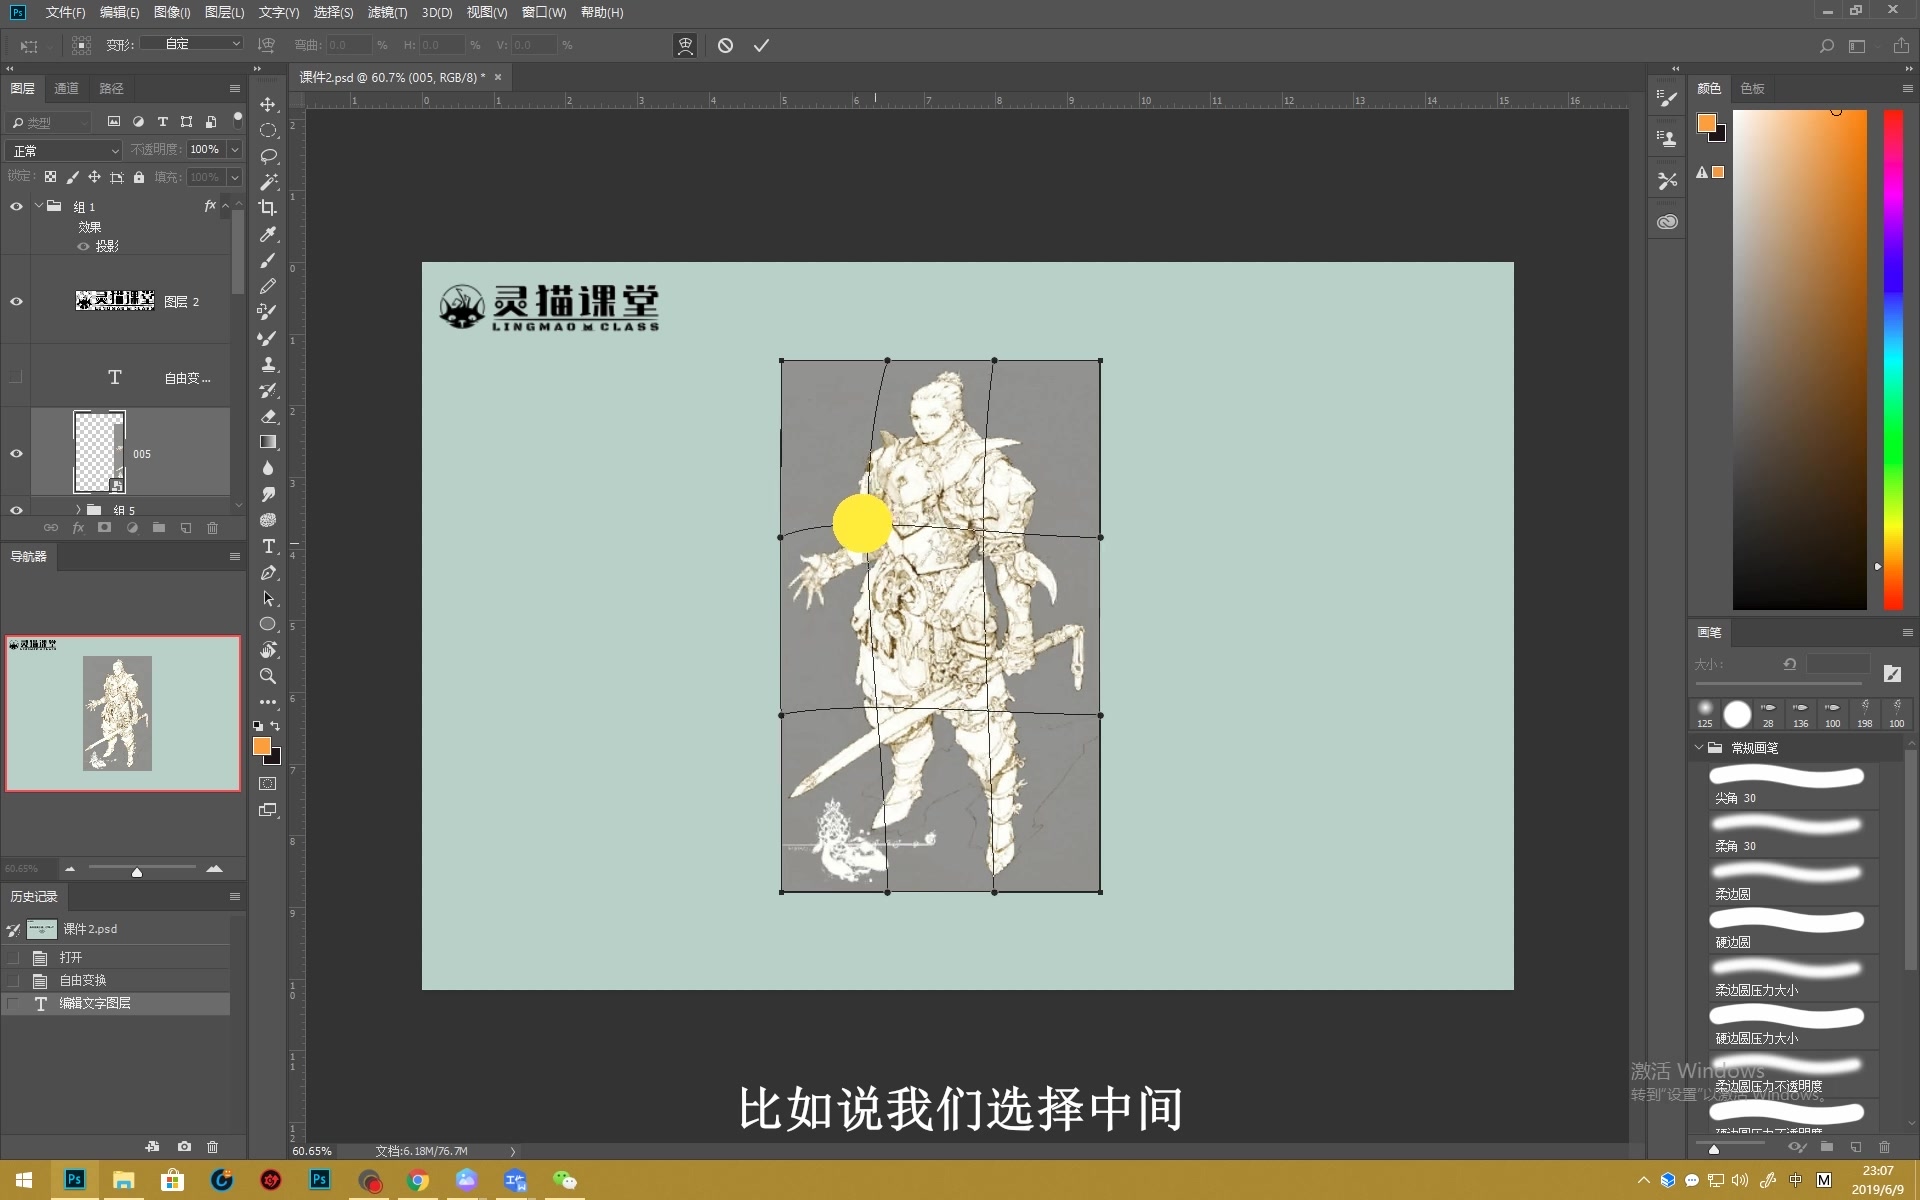Collapse the 常规画笔 brush folder
Screen dimensions: 1920x1200
click(1699, 747)
